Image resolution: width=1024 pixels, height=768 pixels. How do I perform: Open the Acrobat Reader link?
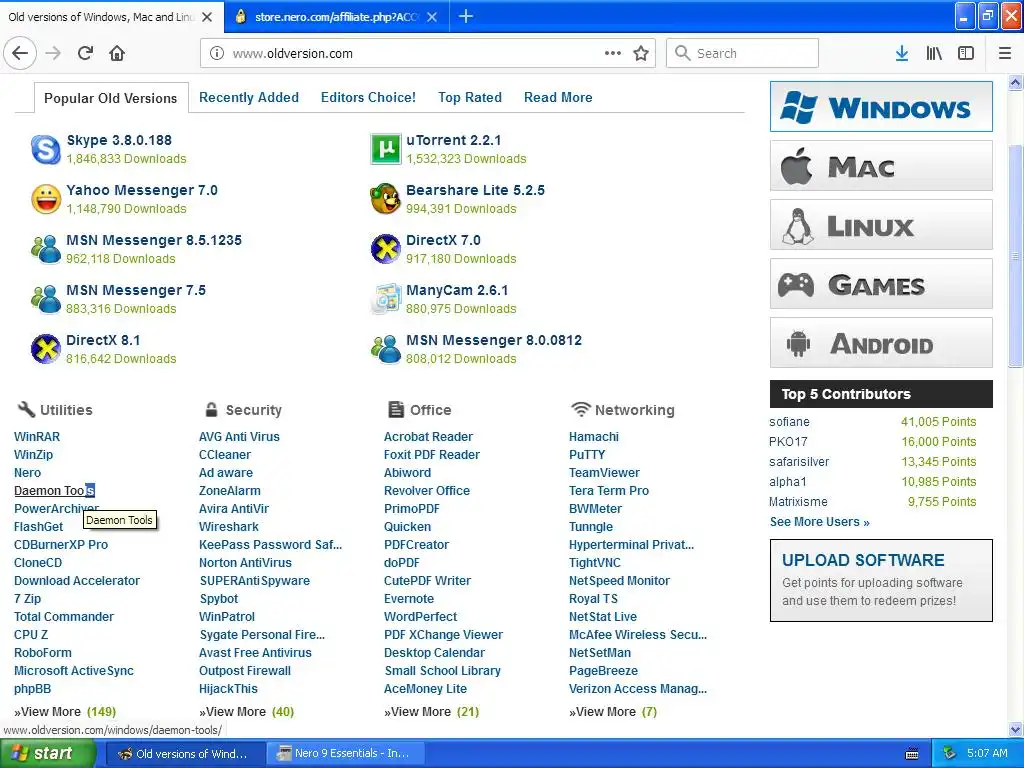(x=428, y=437)
